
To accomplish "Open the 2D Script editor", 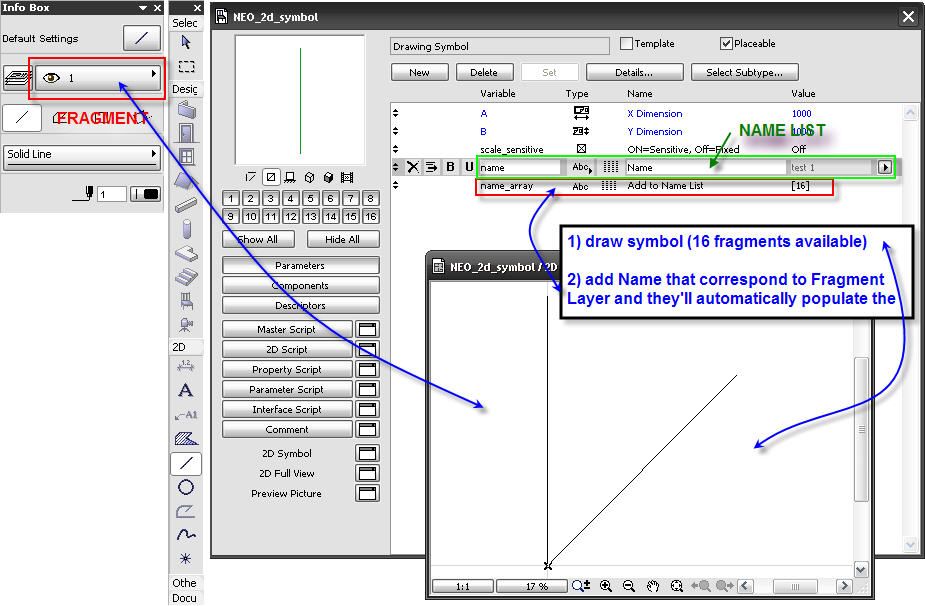I will (x=287, y=349).
